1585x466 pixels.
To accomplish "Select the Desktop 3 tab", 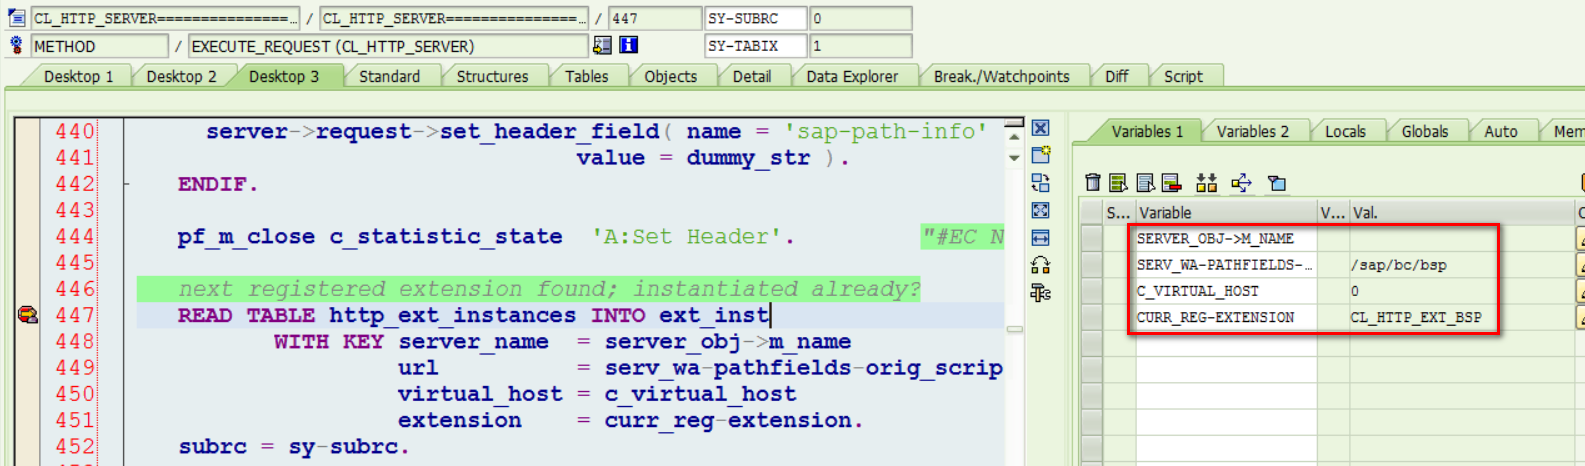I will (x=284, y=76).
